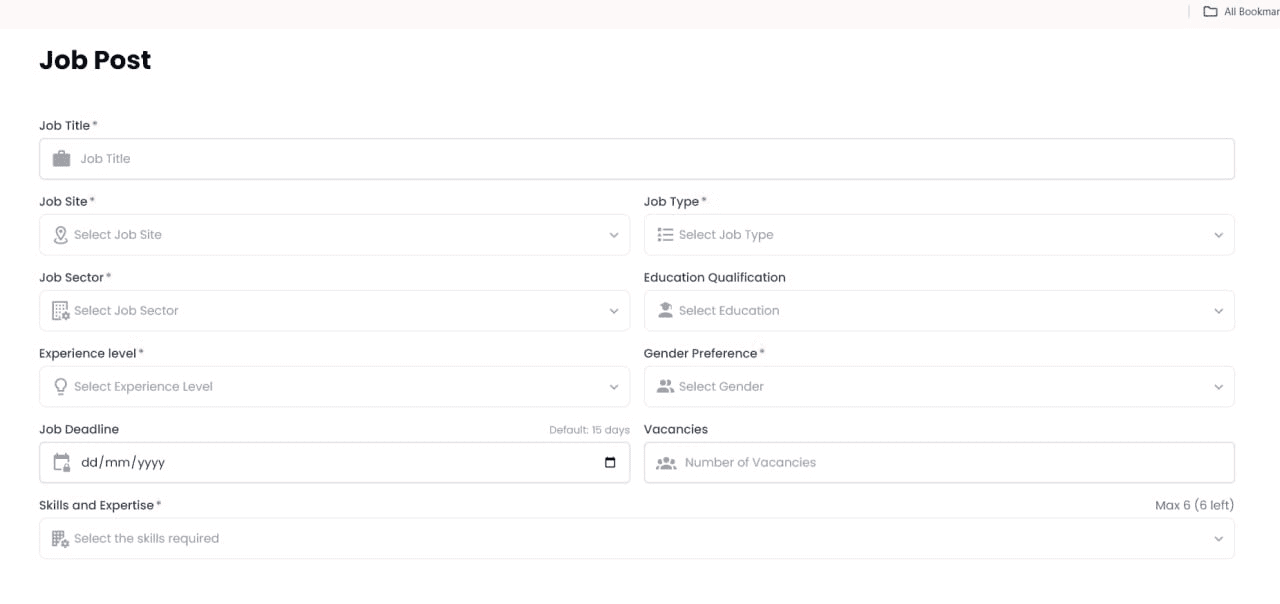
Task: Click the 'Default: 15 days' hint text
Action: [589, 430]
